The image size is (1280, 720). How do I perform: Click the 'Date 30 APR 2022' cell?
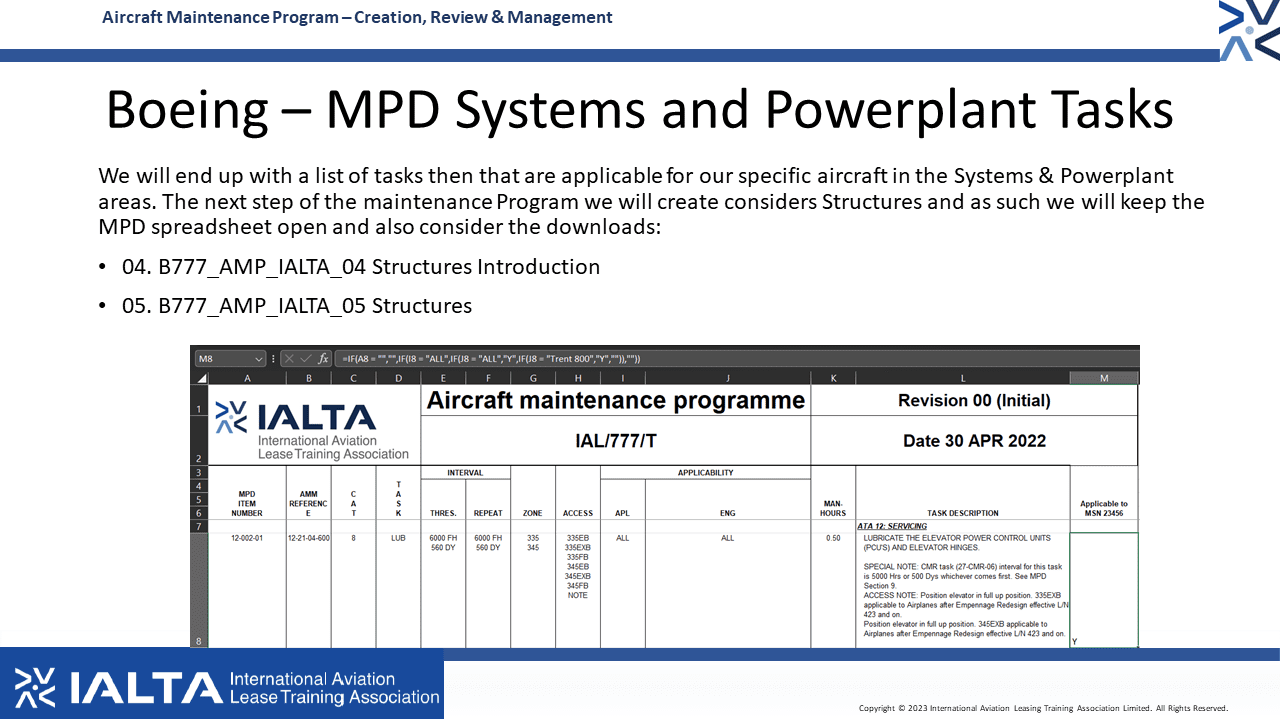pos(974,441)
